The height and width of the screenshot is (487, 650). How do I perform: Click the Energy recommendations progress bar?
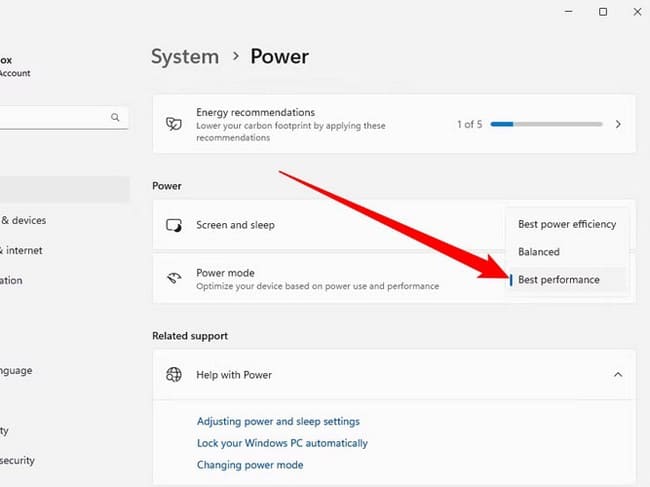pyautogui.click(x=546, y=125)
